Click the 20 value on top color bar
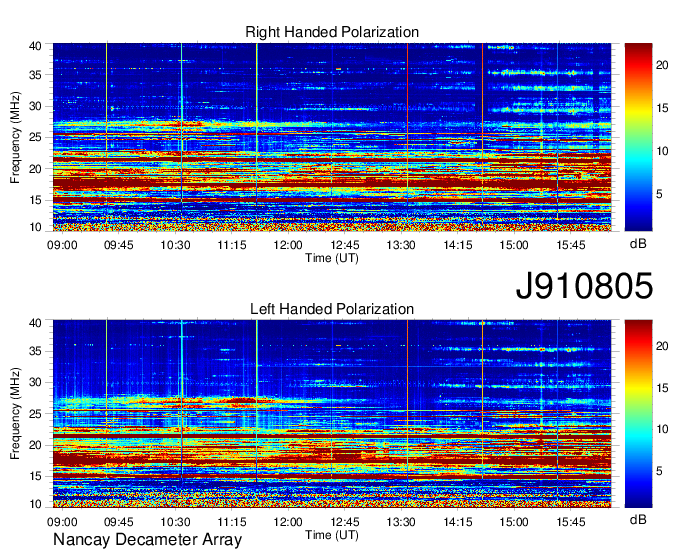This screenshot has width=680, height=552. pyautogui.click(x=662, y=65)
